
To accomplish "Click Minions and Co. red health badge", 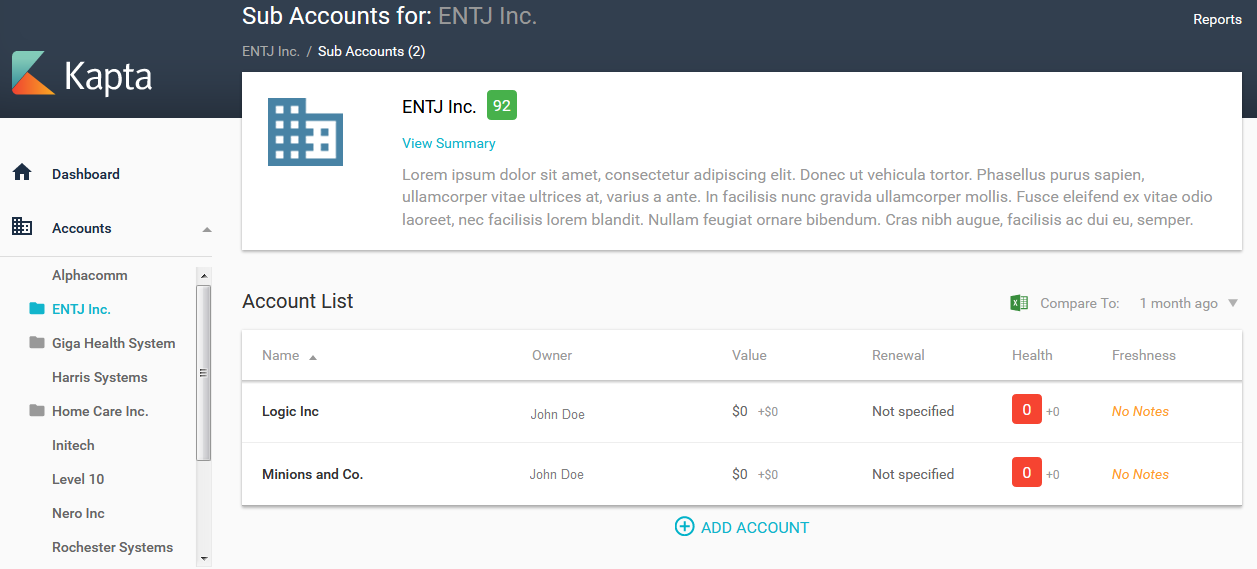I will pos(1027,473).
